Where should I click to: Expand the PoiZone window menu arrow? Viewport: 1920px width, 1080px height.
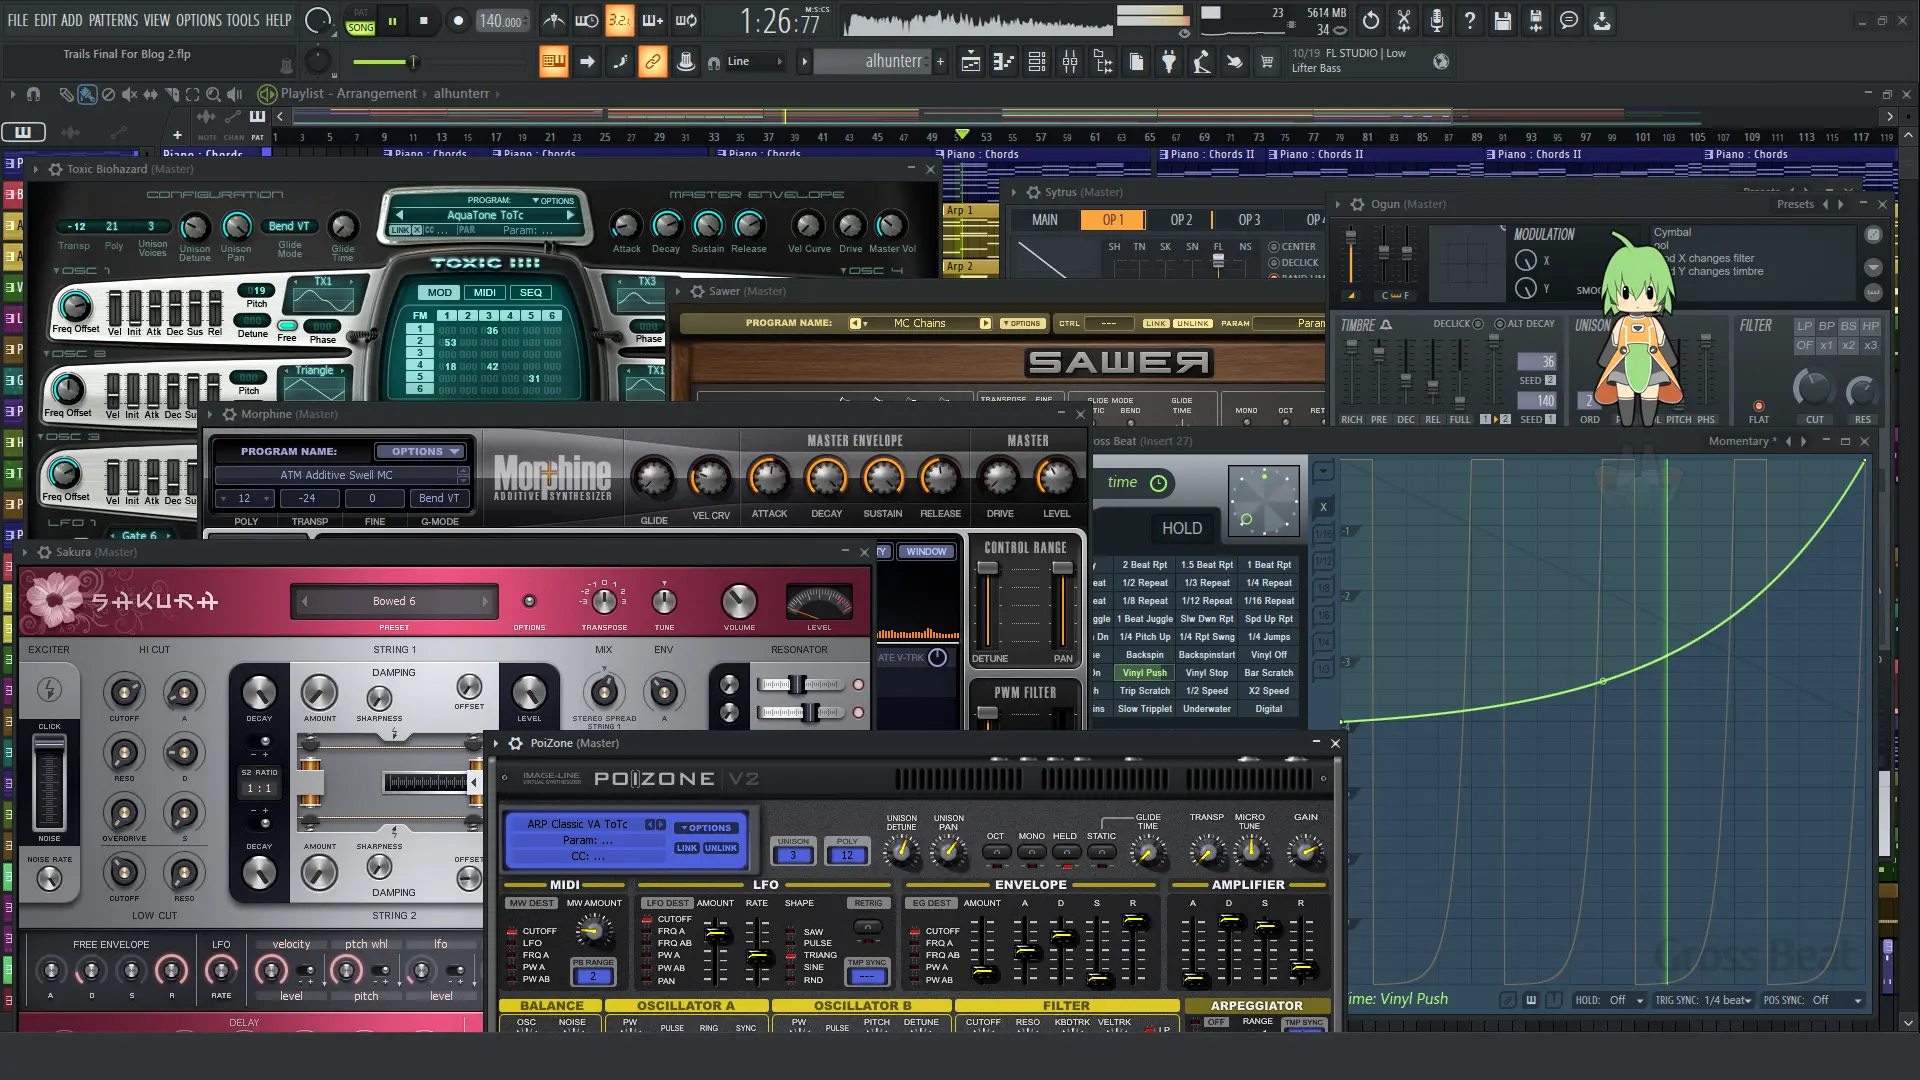coord(497,743)
